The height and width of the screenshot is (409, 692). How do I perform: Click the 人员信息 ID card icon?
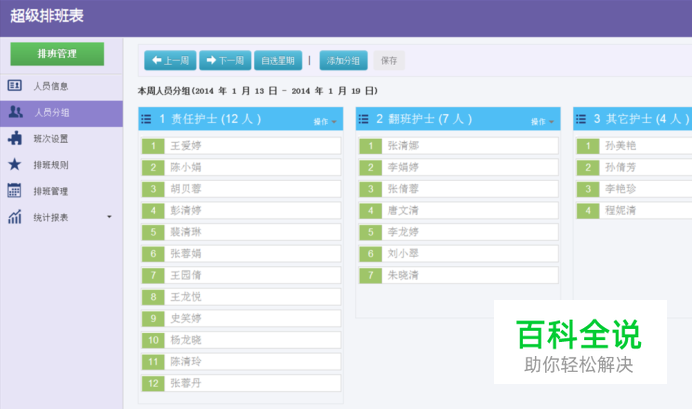tap(14, 85)
